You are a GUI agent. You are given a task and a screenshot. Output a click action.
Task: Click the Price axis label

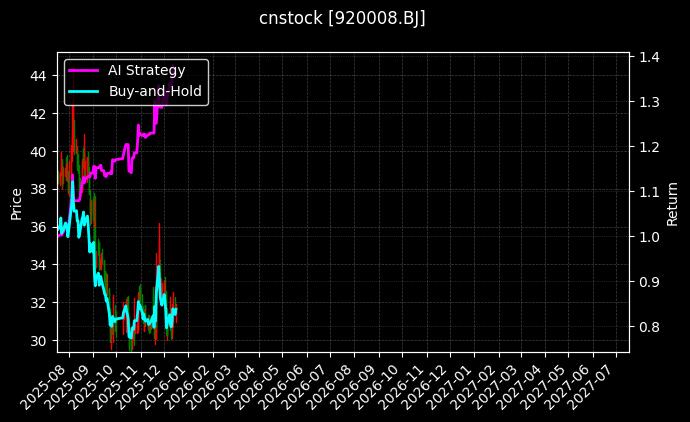(16, 202)
